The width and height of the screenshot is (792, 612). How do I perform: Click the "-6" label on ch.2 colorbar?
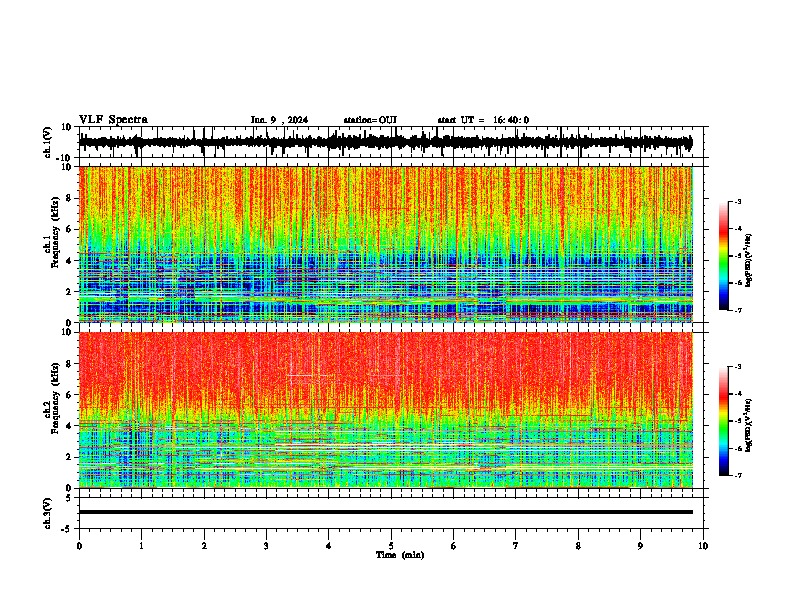pyautogui.click(x=737, y=448)
